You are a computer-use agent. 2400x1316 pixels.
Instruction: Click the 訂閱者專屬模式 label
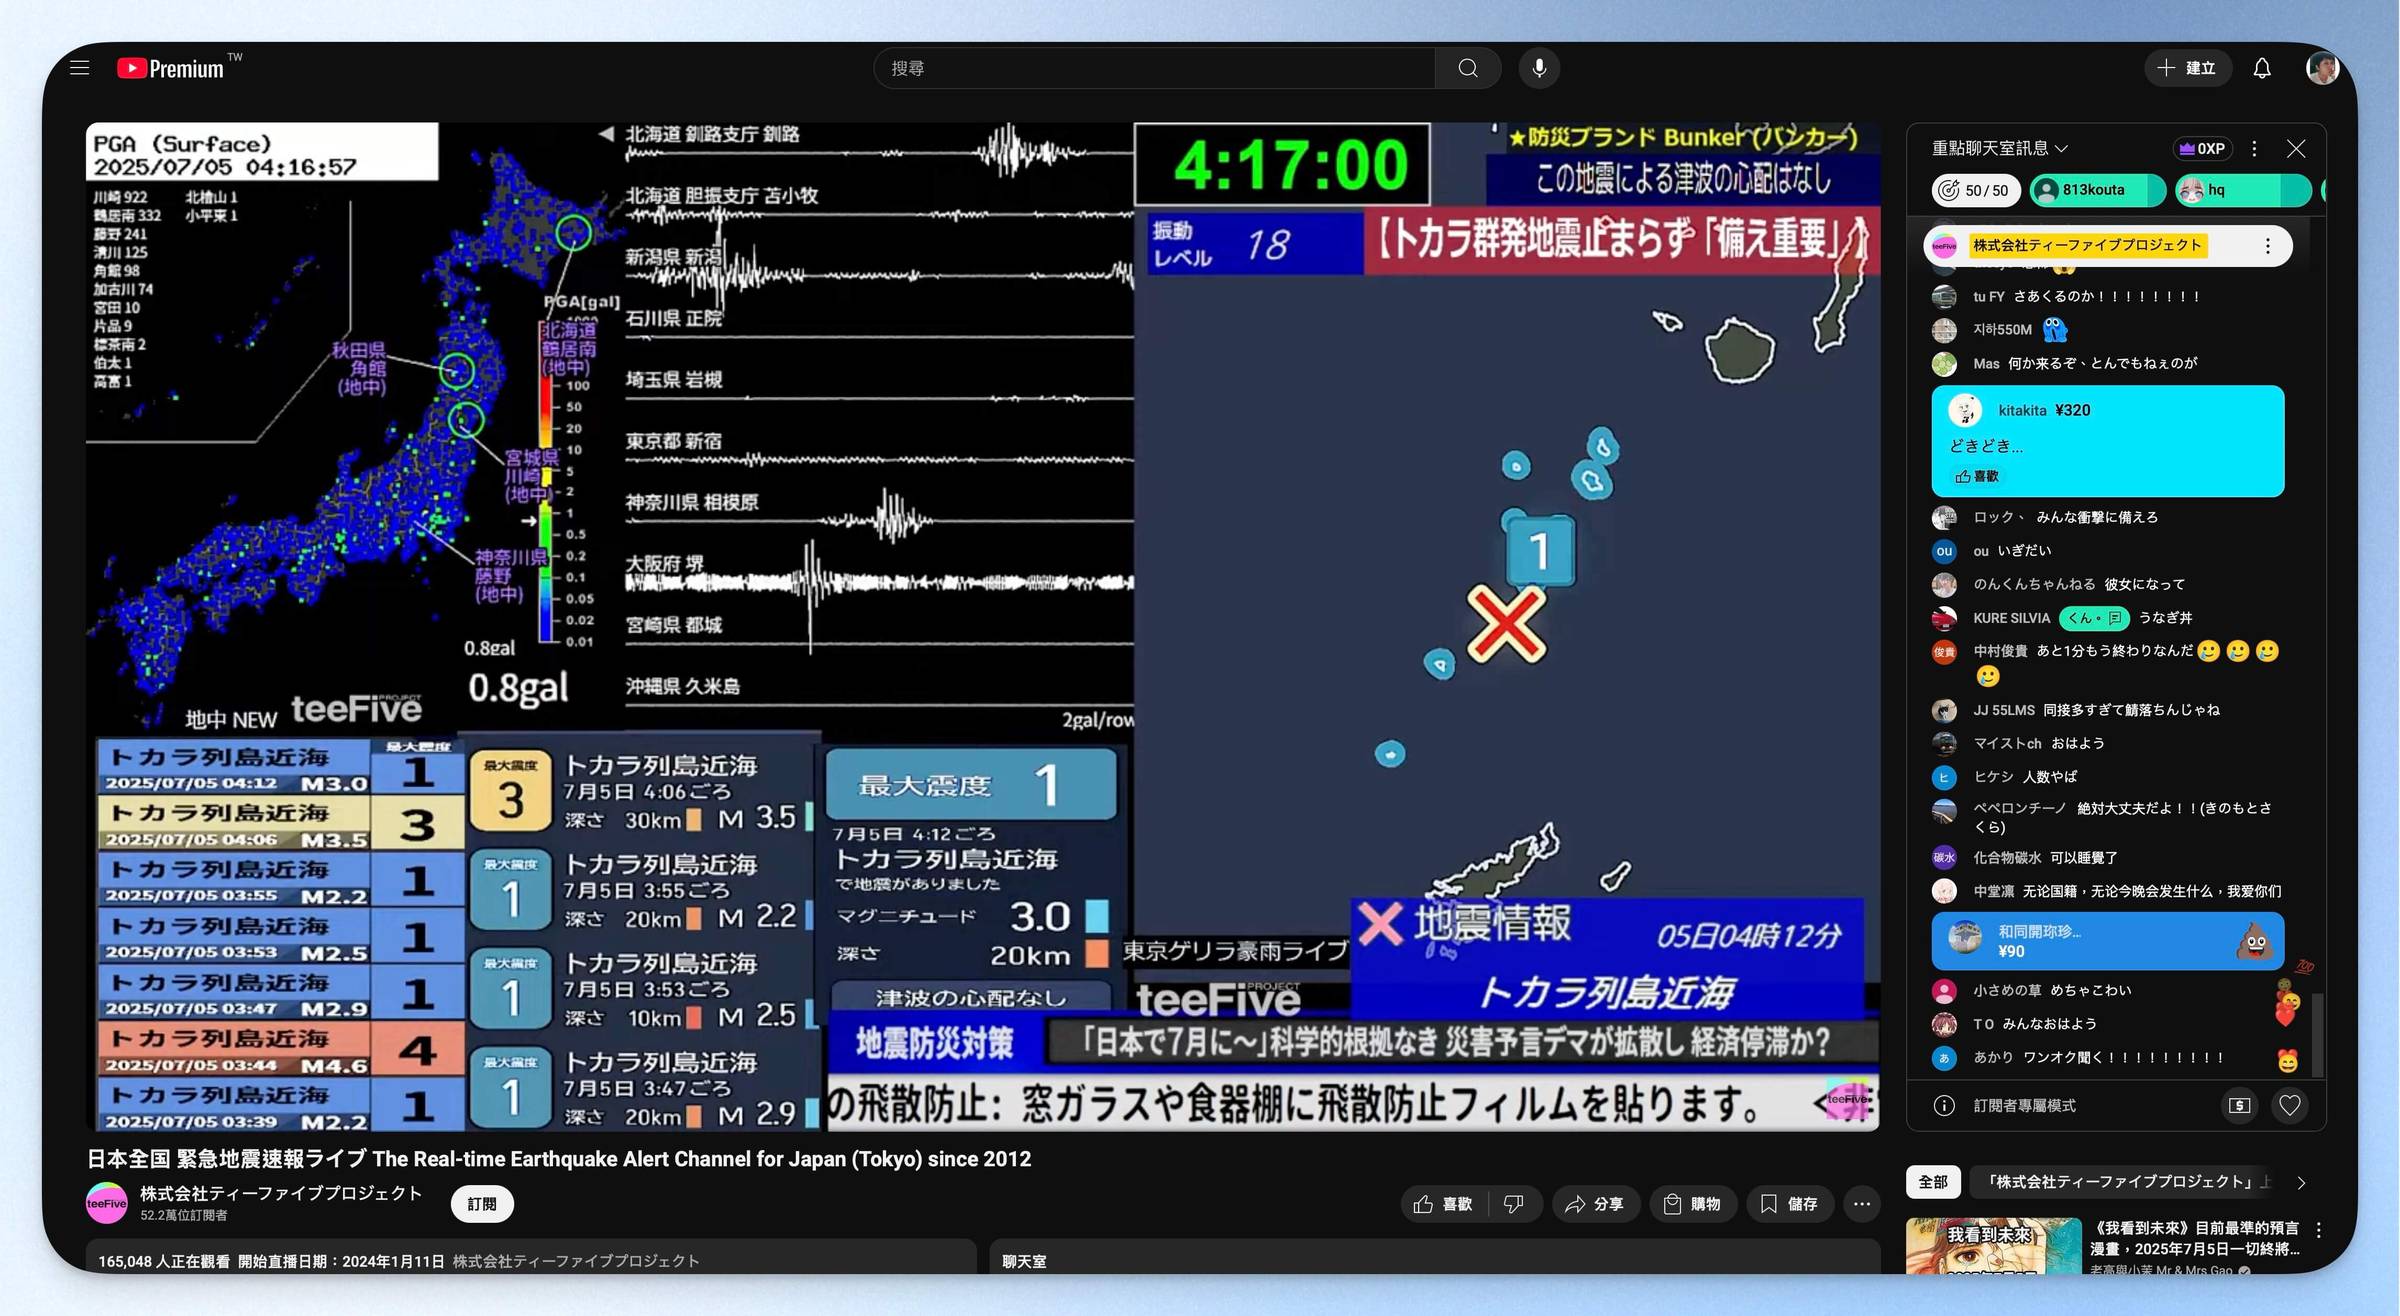(2024, 1106)
